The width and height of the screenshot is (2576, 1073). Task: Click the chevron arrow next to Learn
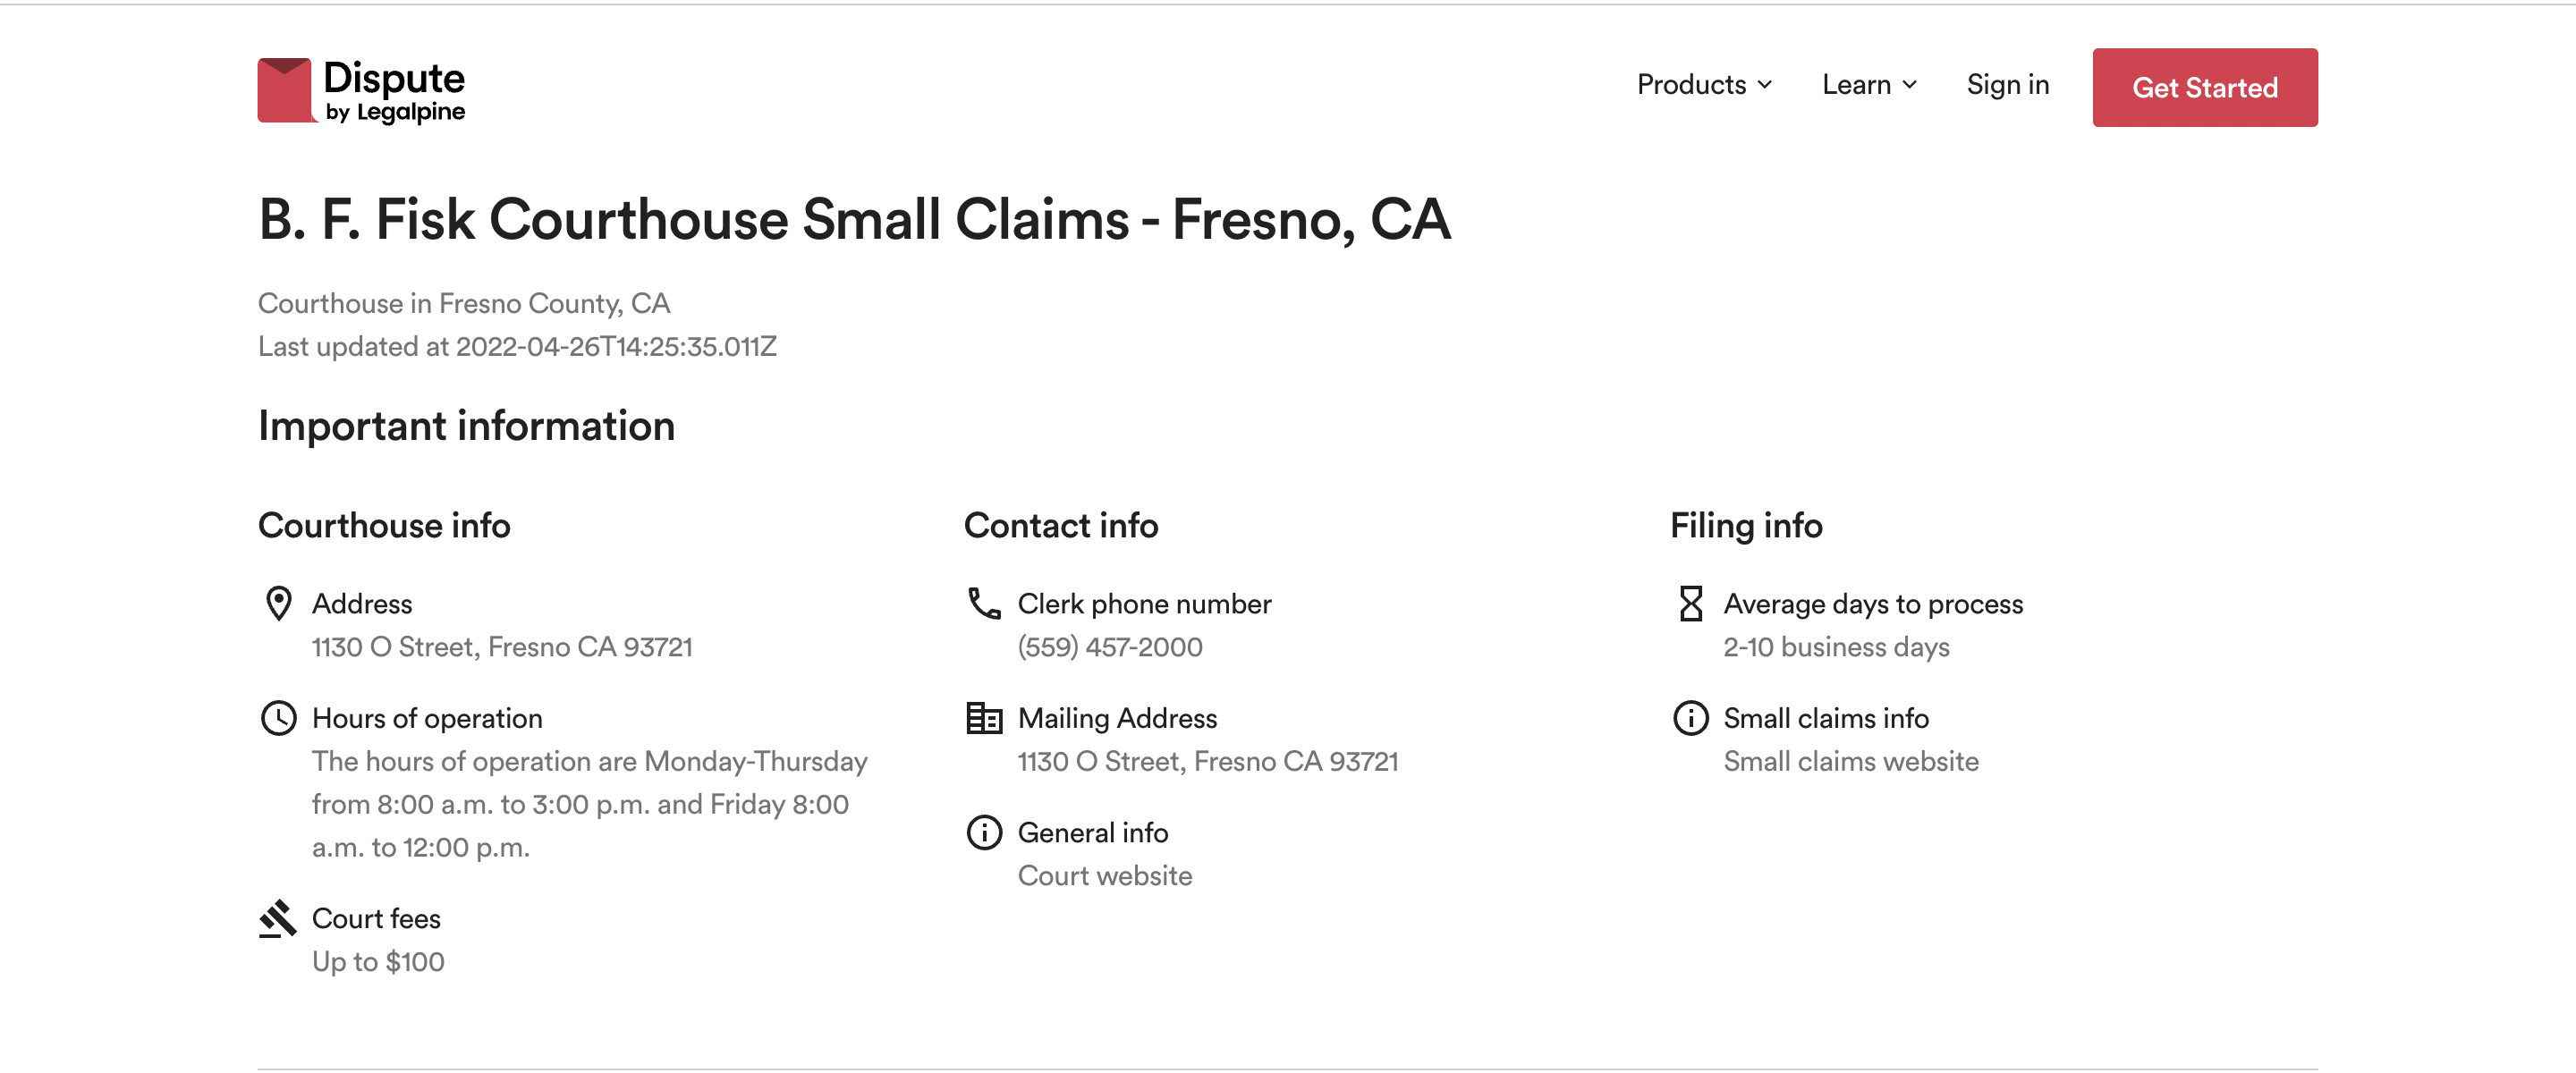coord(1908,85)
